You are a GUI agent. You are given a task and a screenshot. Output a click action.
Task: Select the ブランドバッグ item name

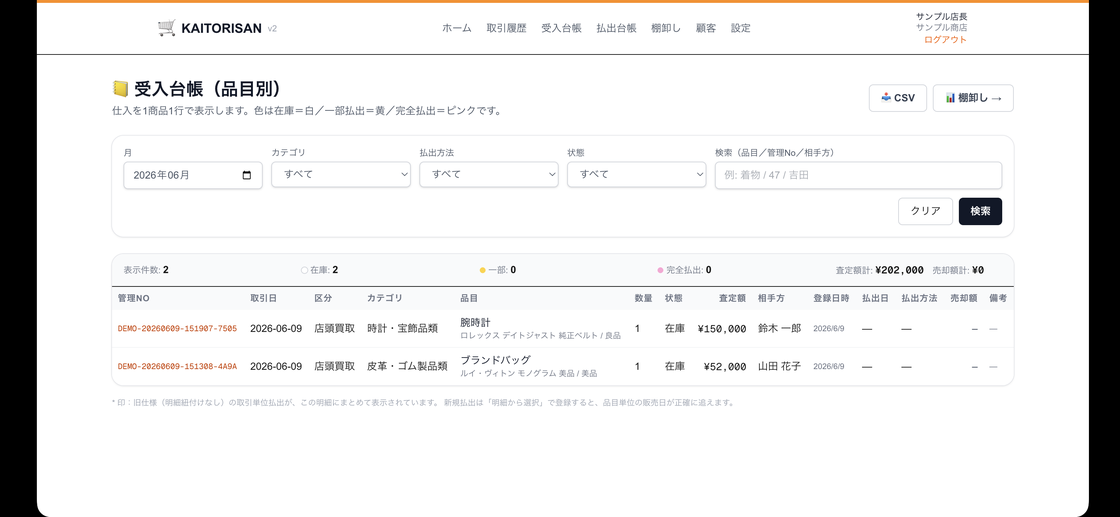495,360
